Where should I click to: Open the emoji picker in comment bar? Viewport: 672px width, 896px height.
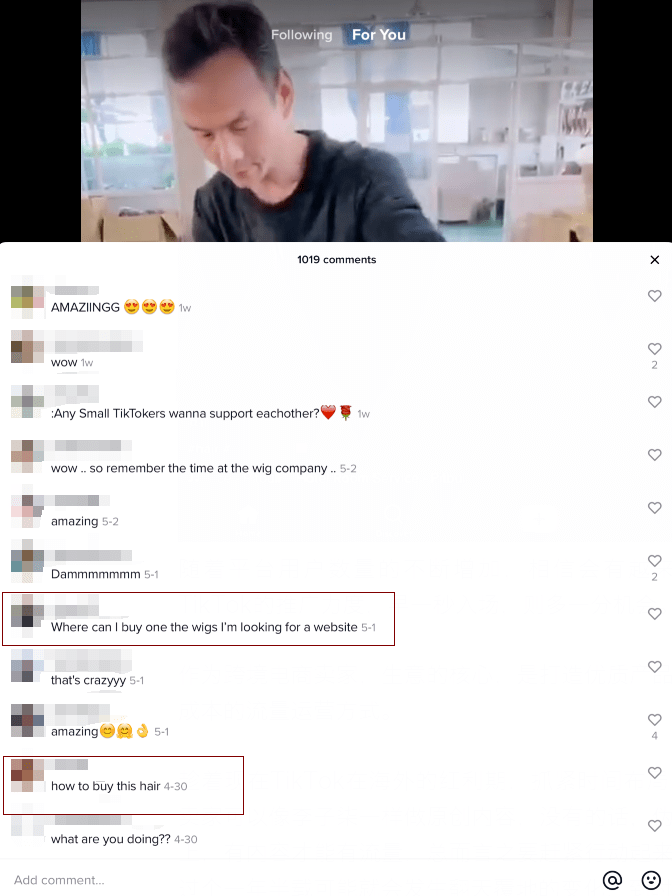tap(651, 880)
